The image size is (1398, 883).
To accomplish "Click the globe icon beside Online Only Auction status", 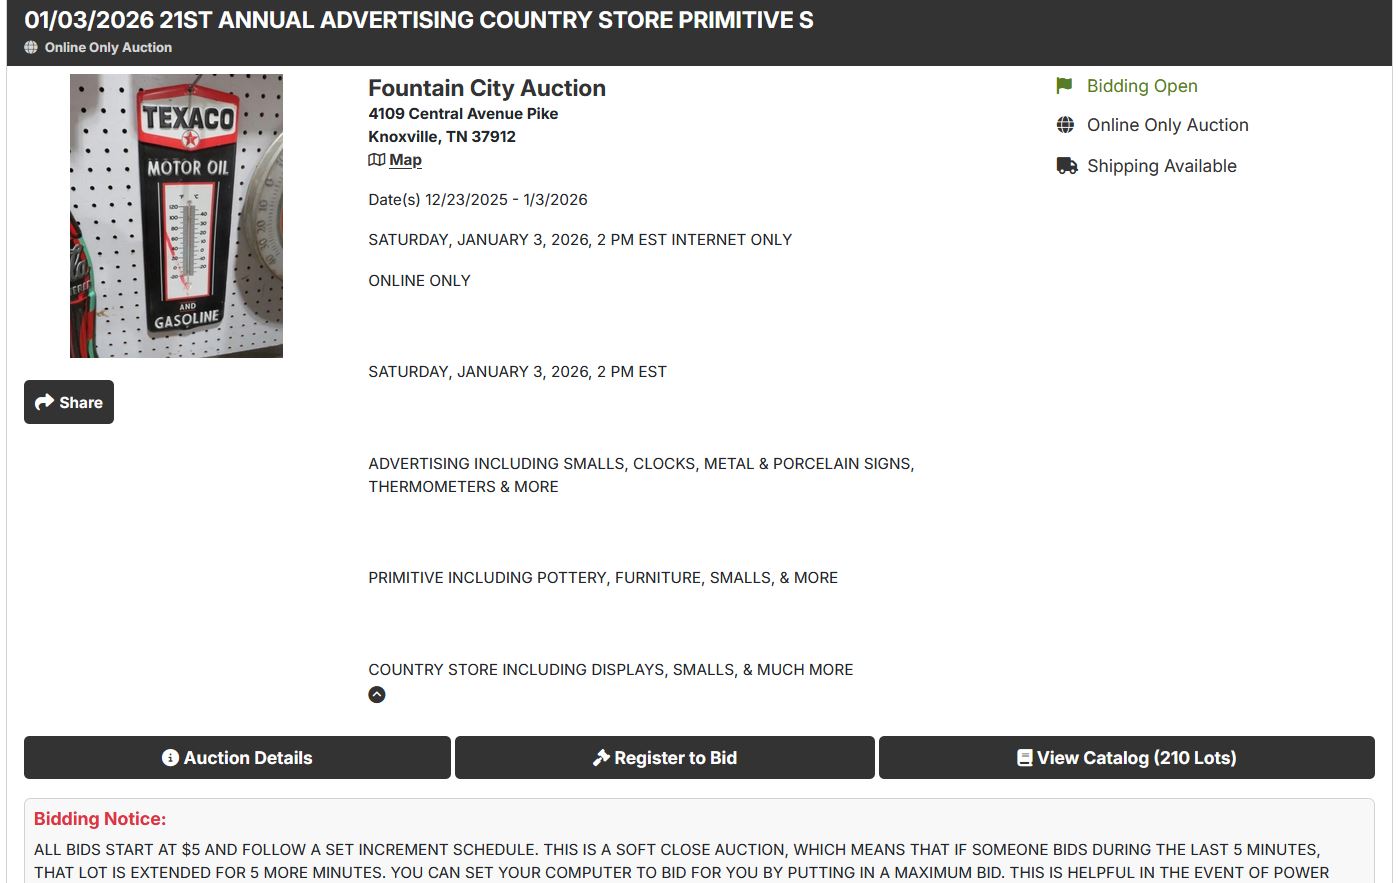I will 1065,125.
